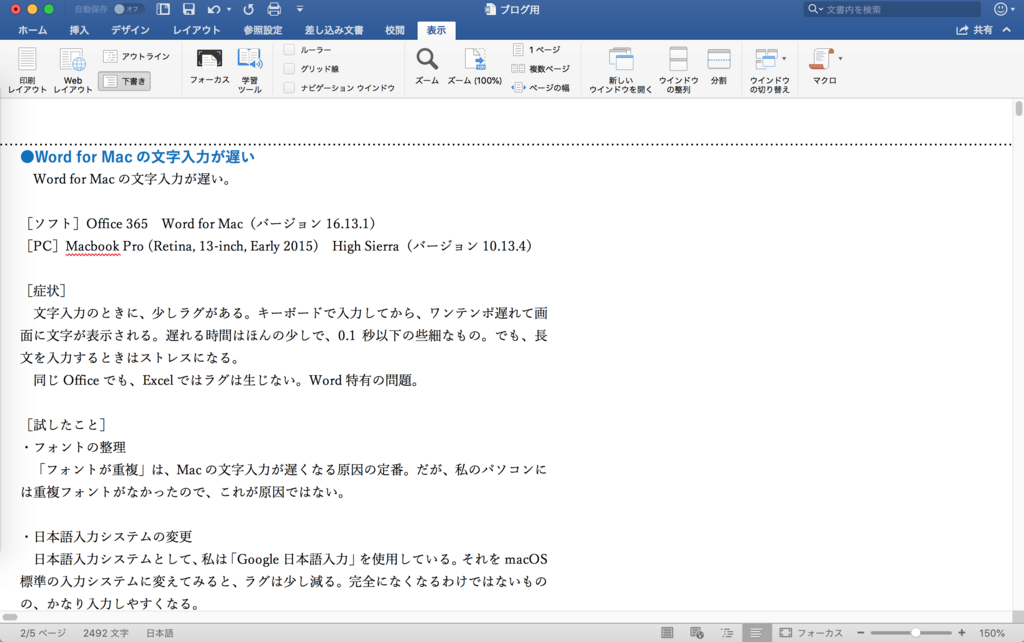Click the text ・日本語入力システムの変更
The image size is (1024, 642).
tap(106, 537)
